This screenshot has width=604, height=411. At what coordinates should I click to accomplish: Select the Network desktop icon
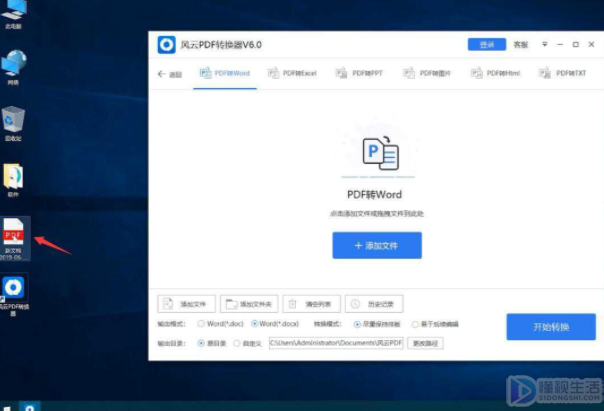coord(14,67)
